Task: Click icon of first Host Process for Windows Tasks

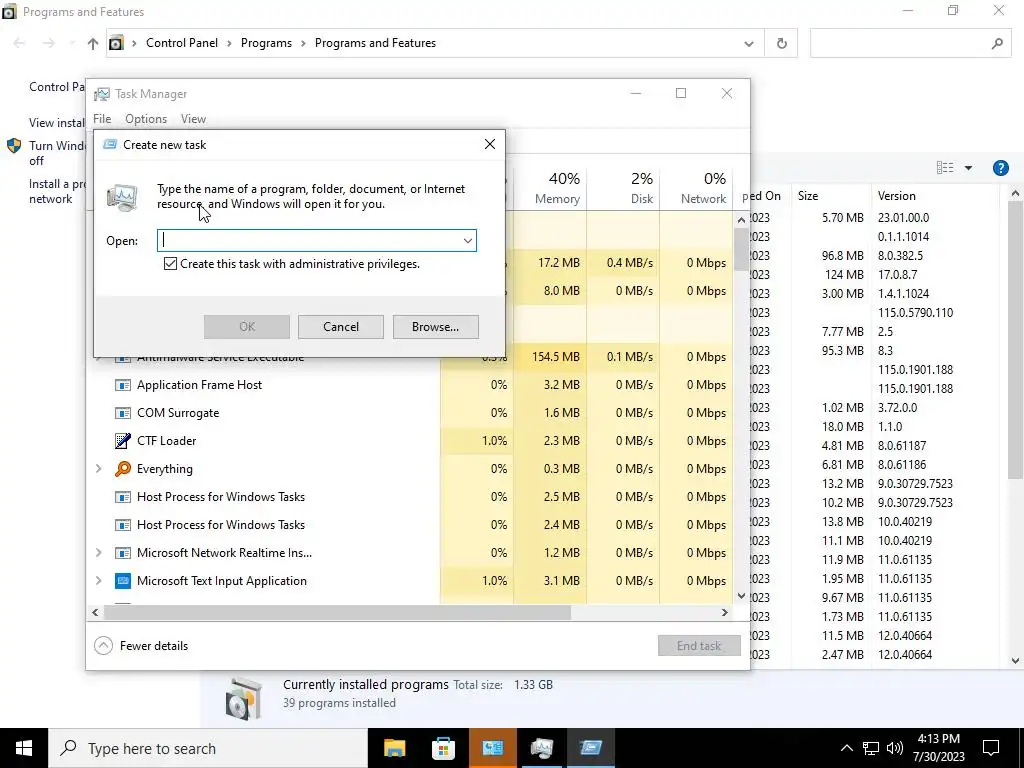Action: point(123,497)
